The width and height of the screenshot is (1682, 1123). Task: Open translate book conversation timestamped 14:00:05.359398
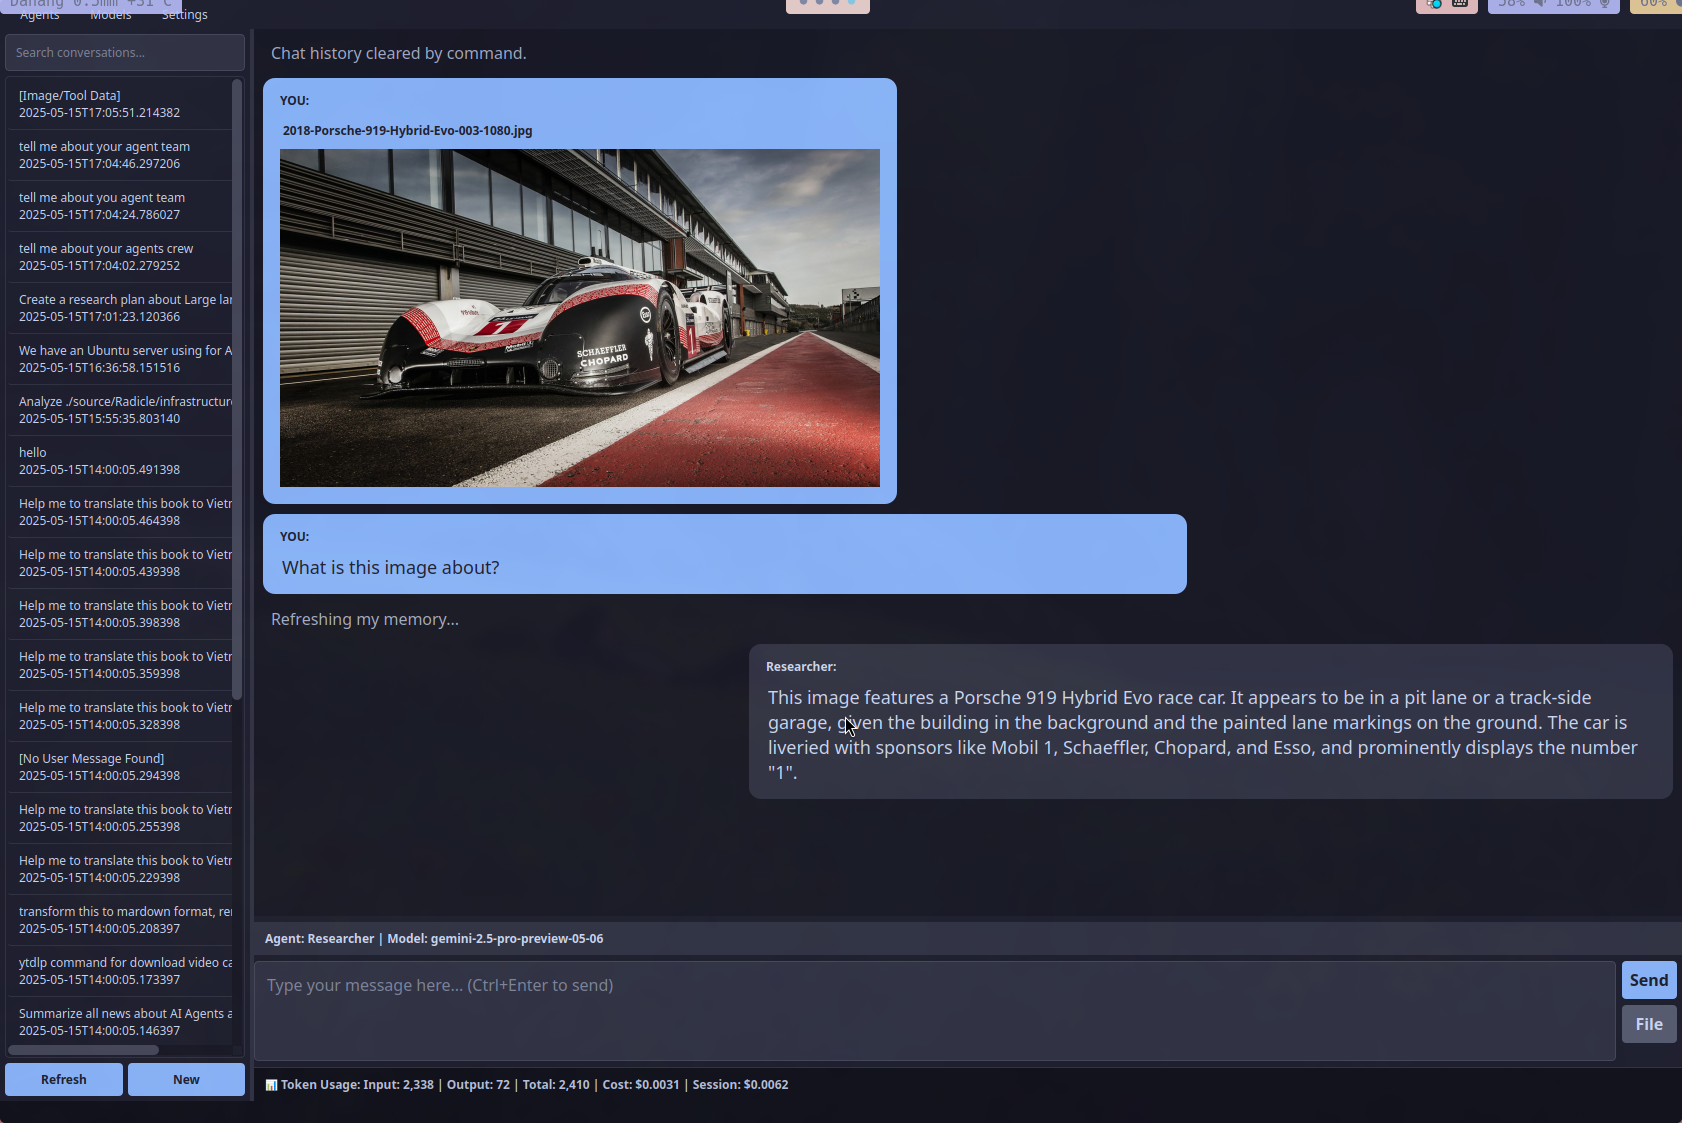[120, 665]
